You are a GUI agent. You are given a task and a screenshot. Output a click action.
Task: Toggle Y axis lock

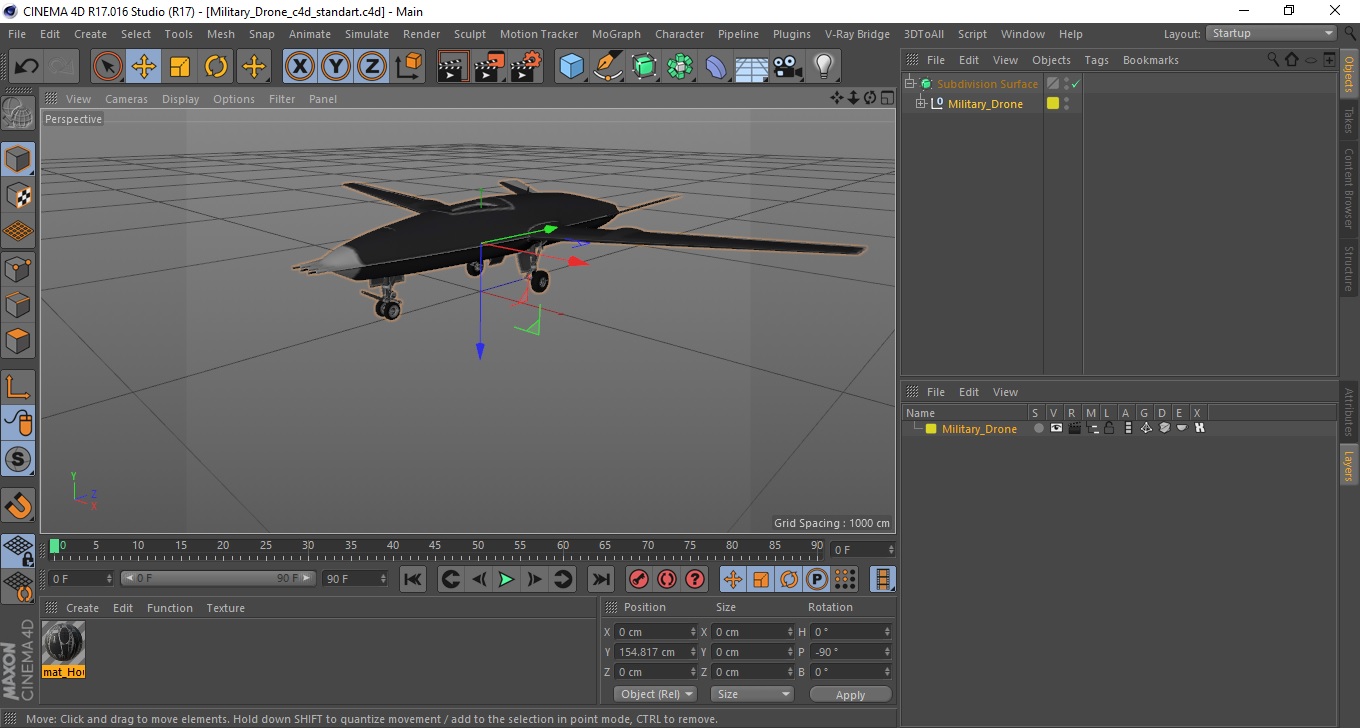tap(336, 67)
